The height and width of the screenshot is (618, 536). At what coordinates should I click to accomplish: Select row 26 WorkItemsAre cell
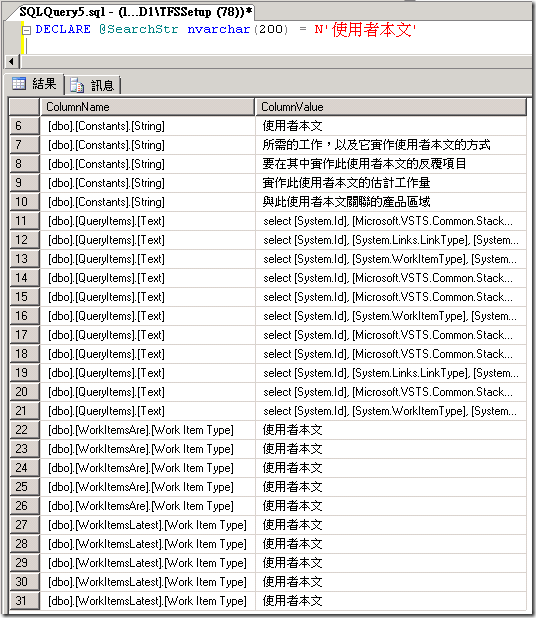point(147,506)
